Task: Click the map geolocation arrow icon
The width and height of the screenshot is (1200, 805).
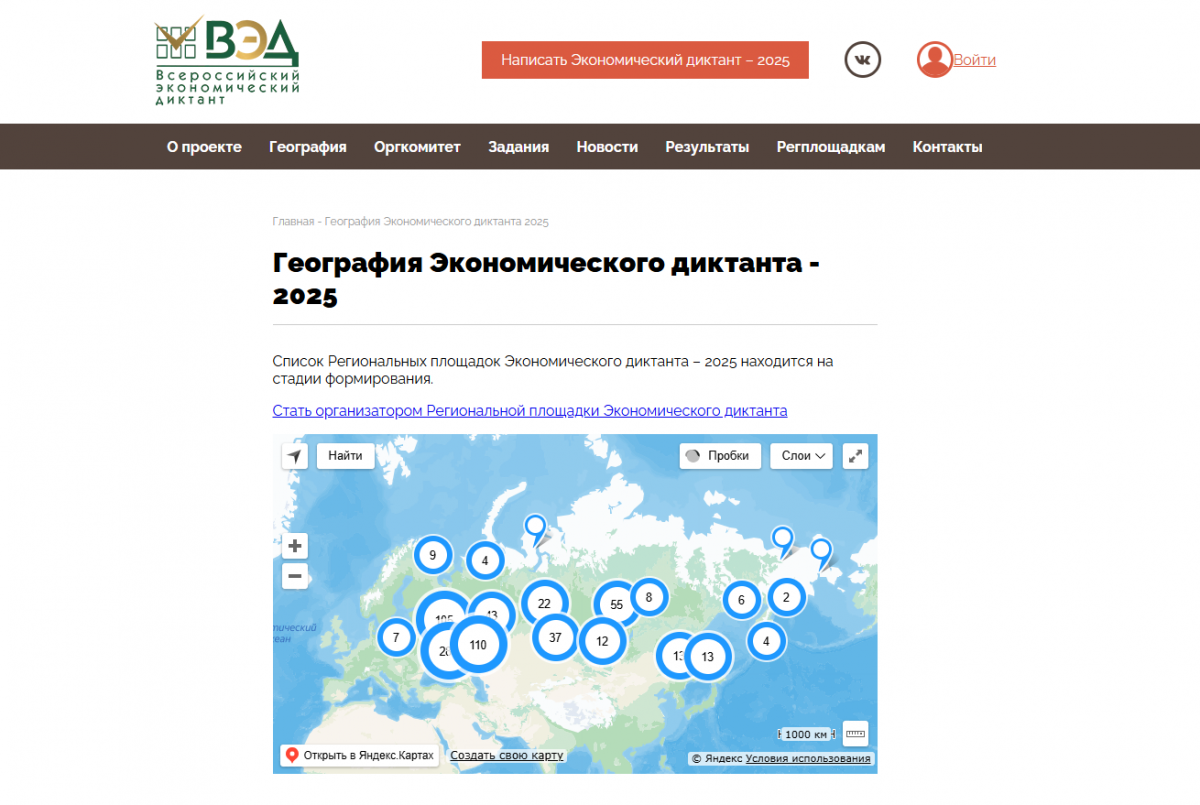Action: pos(294,456)
